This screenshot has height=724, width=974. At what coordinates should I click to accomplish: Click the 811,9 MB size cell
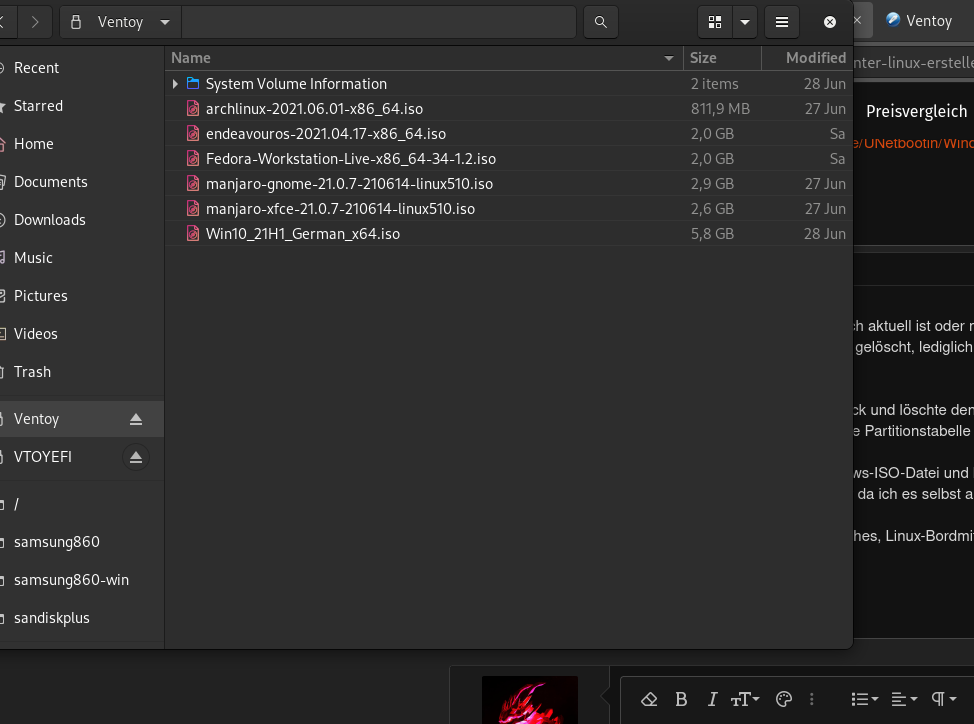[x=720, y=109]
